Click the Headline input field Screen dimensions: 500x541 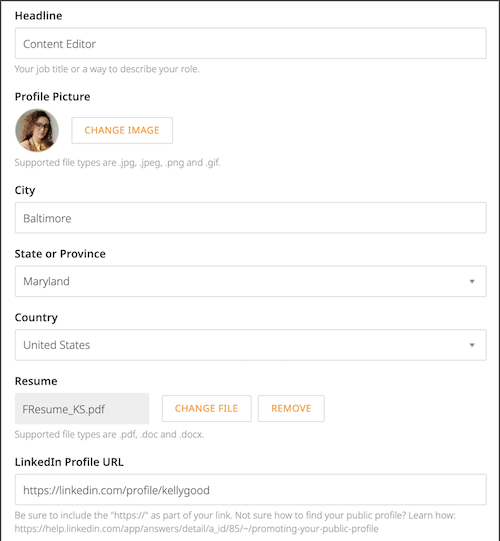pos(251,43)
